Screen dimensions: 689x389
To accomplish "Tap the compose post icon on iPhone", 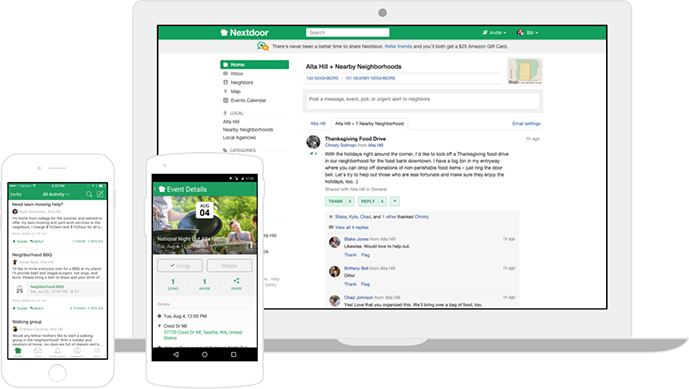I will 100,194.
